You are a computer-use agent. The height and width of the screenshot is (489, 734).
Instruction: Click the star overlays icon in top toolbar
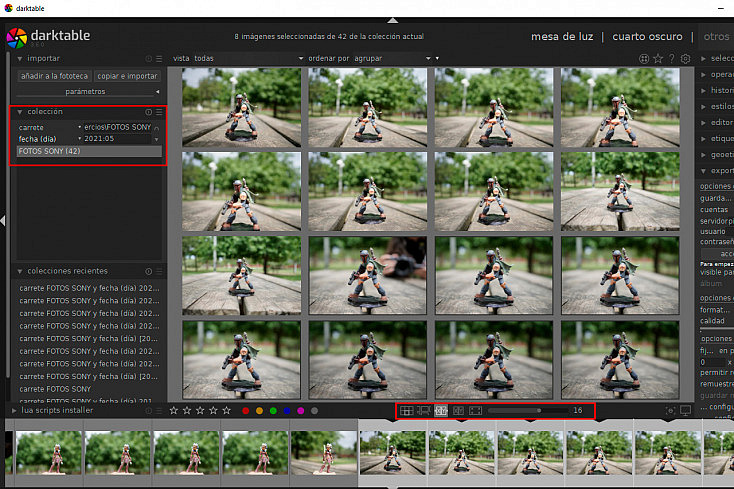pyautogui.click(x=658, y=58)
